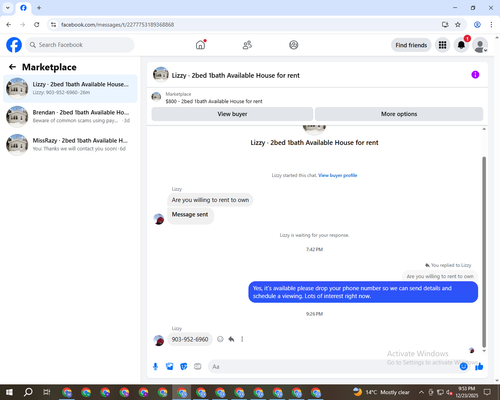The width and height of the screenshot is (500, 400).
Task: Open conversation information purple icon
Action: pyautogui.click(x=475, y=75)
